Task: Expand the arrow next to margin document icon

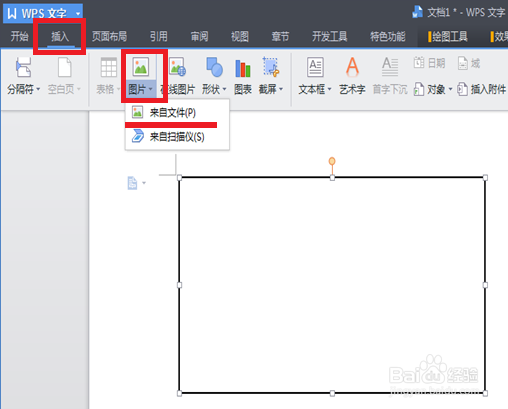Action: pos(144,183)
